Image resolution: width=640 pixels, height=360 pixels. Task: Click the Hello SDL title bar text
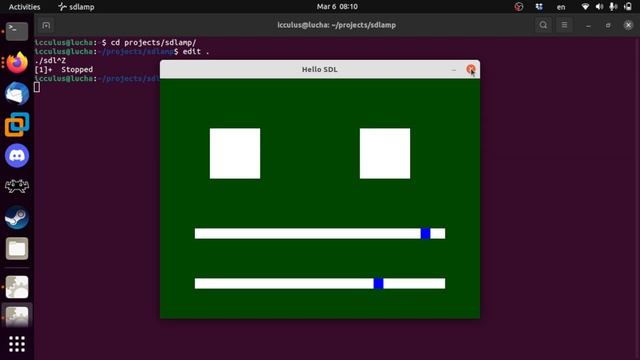[320, 69]
